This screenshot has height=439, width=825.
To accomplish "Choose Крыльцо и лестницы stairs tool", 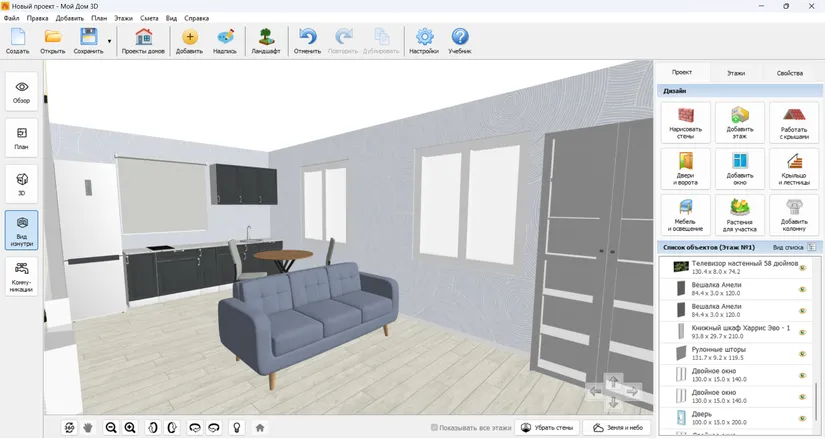I will pos(794,169).
